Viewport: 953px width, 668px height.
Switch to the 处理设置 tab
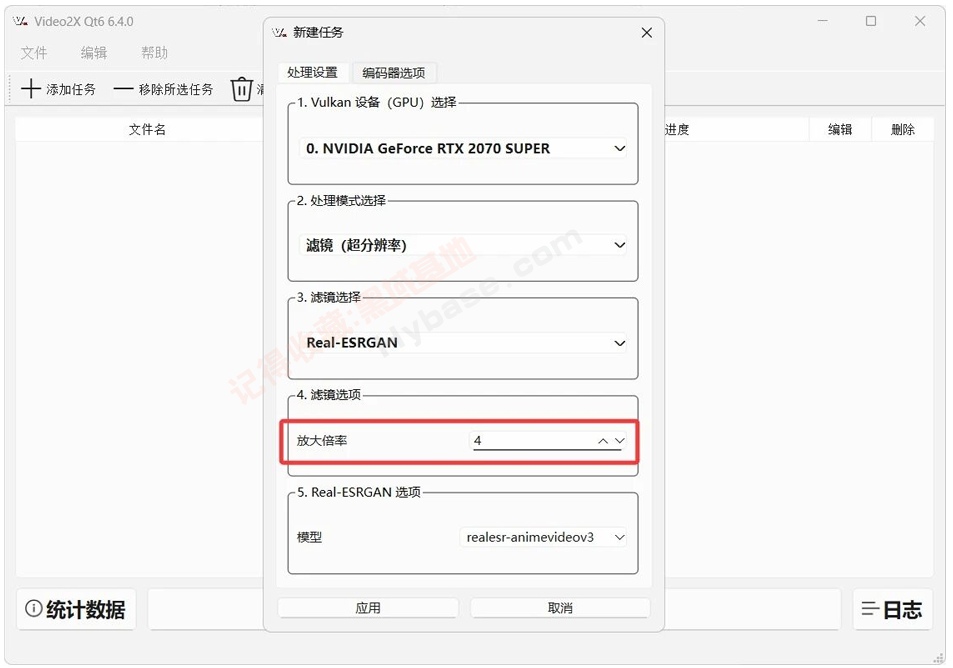[312, 73]
